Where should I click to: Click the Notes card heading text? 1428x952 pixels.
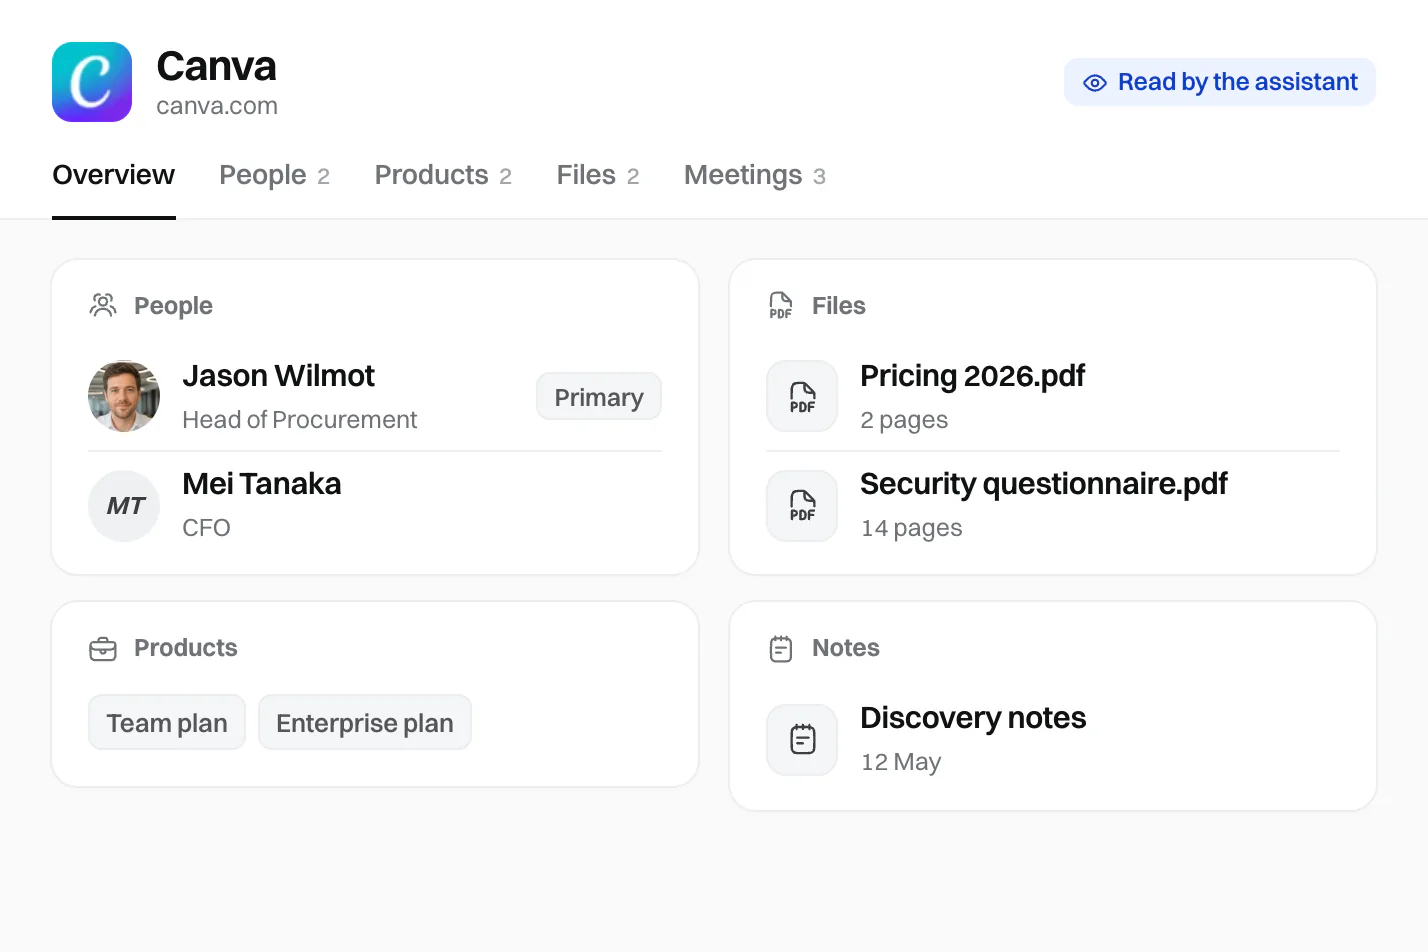(x=846, y=648)
